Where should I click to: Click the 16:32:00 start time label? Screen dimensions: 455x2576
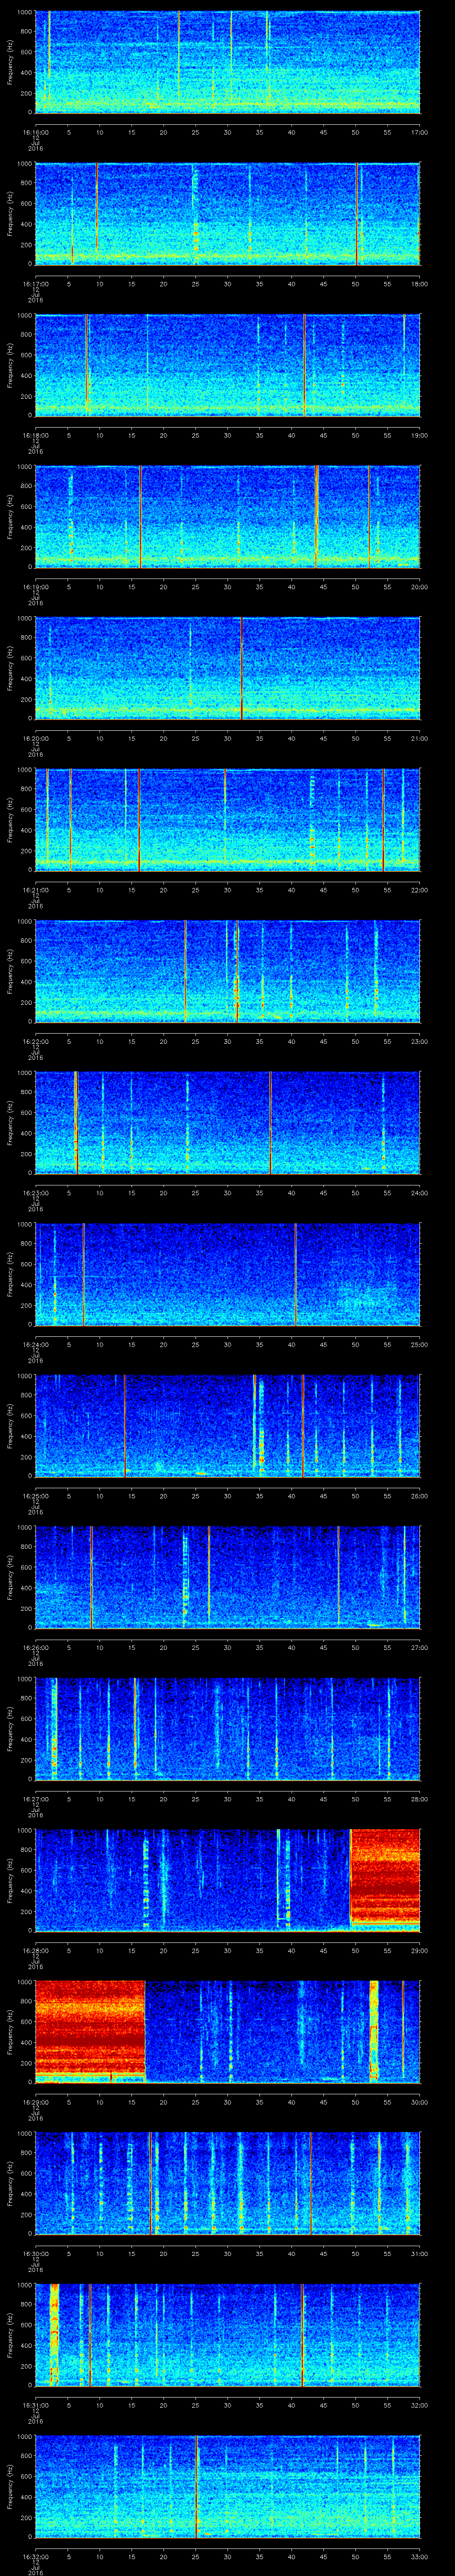35,2556
